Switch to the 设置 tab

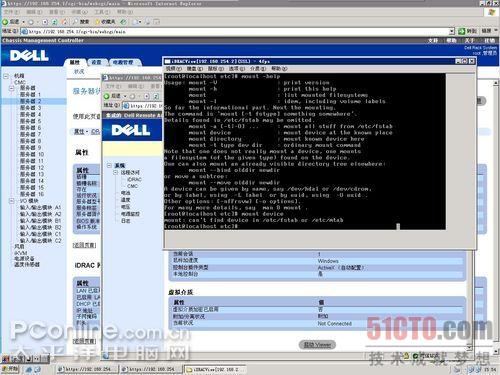click(96, 62)
